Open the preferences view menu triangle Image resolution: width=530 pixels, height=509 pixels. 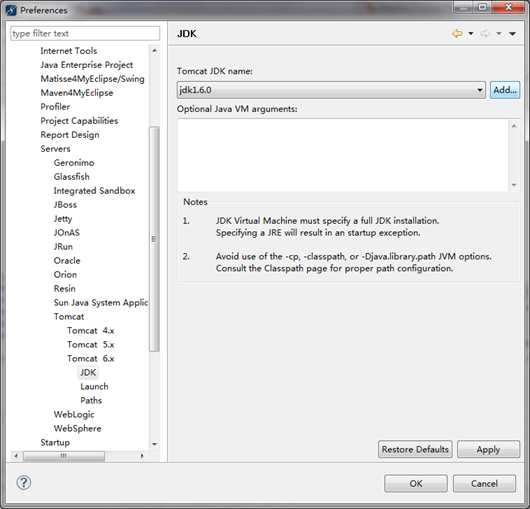click(x=512, y=33)
